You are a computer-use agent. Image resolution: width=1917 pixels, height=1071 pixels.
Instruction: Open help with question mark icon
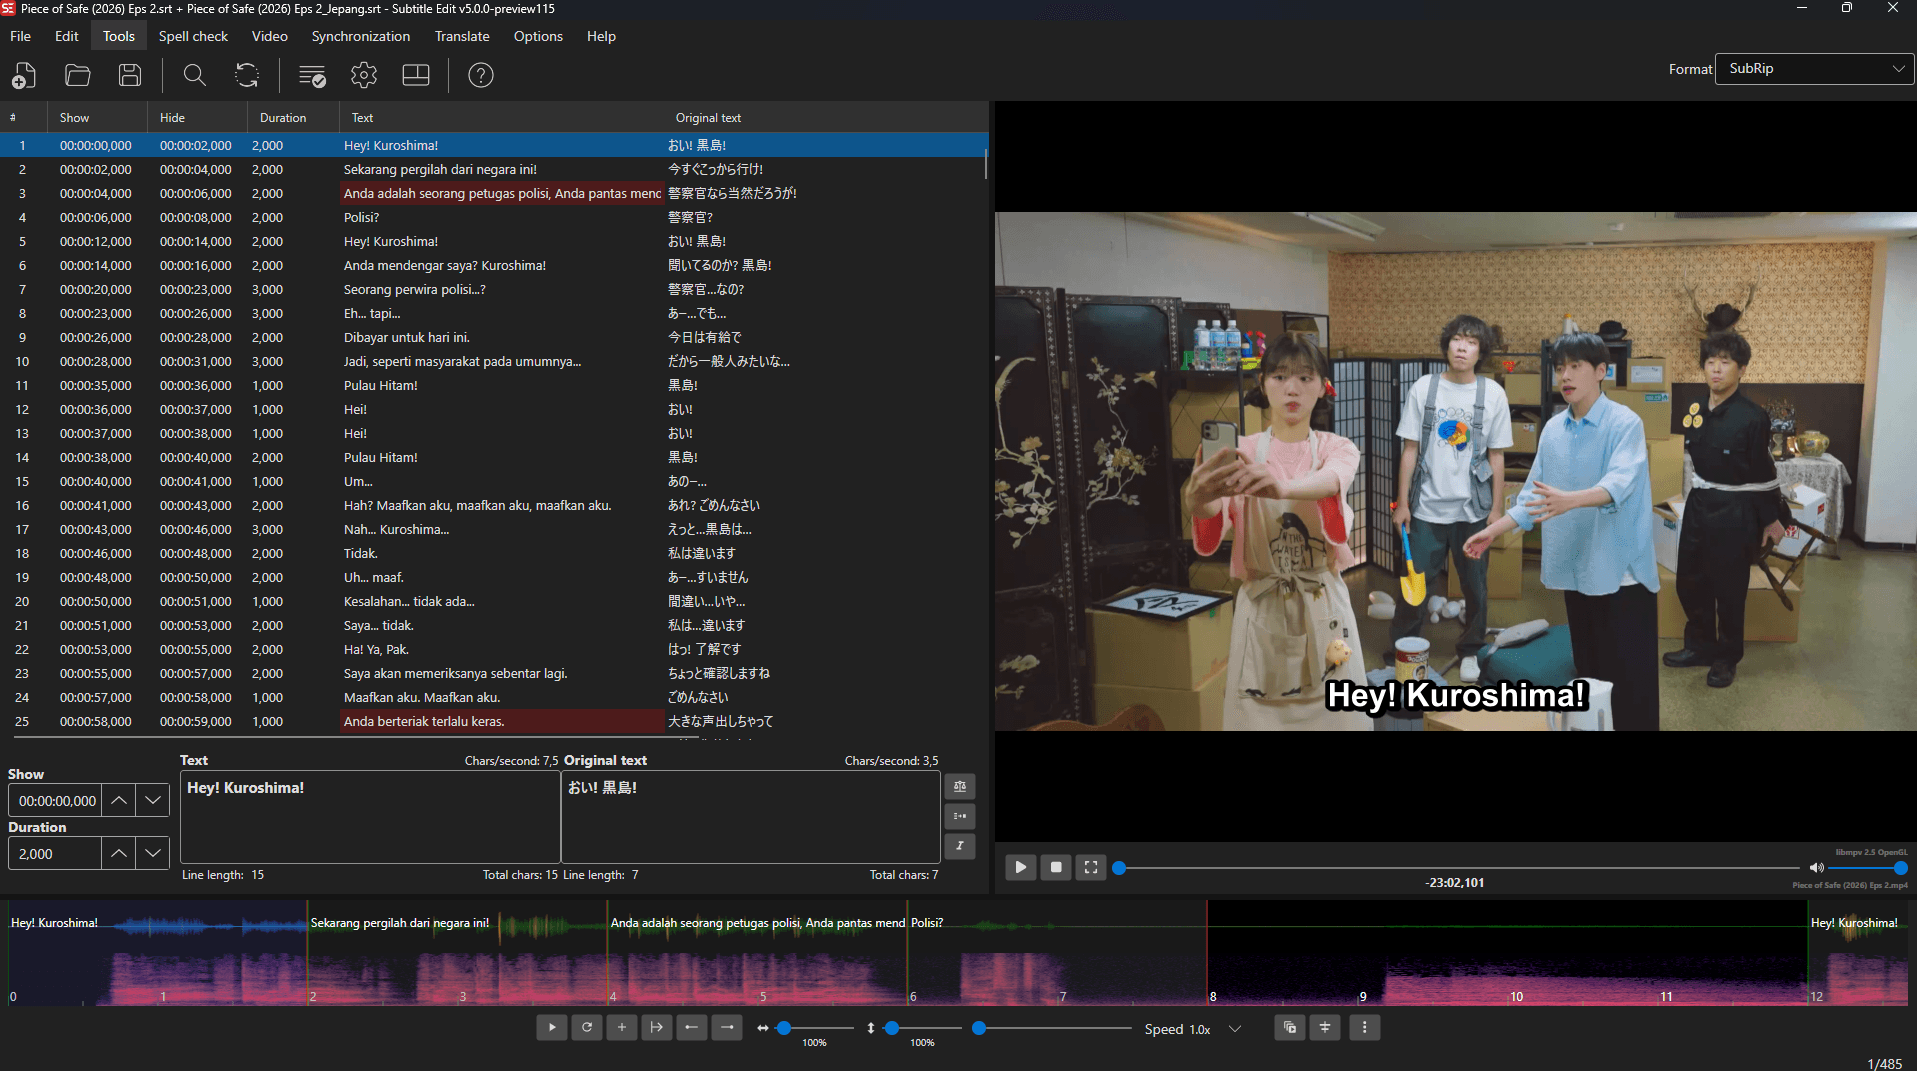click(481, 75)
